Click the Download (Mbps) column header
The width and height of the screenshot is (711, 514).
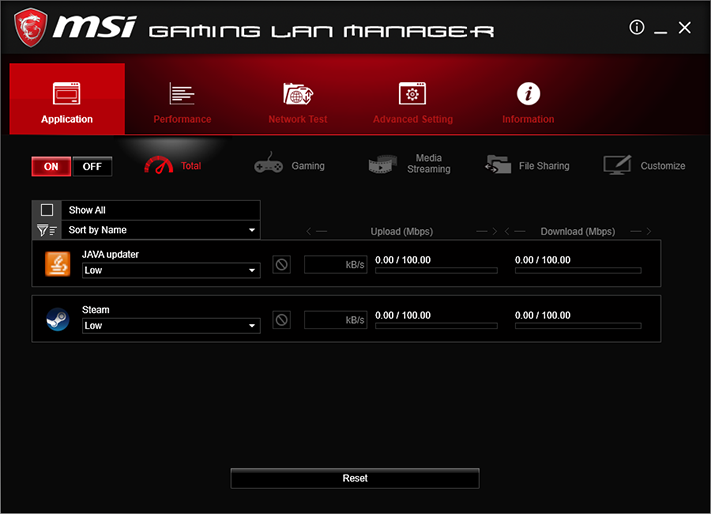(x=578, y=231)
